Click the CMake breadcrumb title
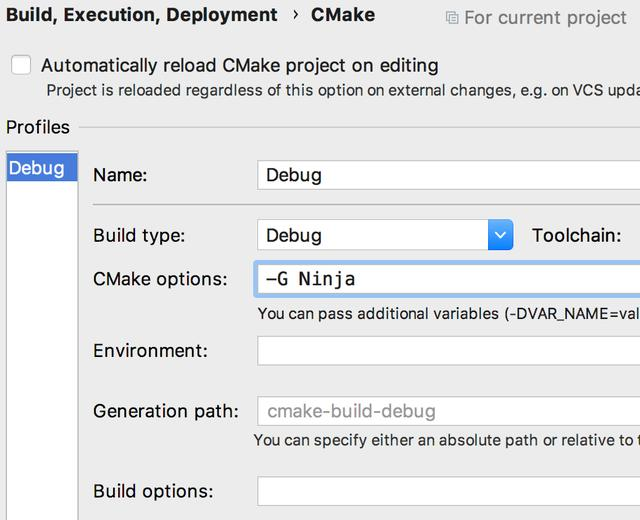640x520 pixels. pyautogui.click(x=343, y=15)
